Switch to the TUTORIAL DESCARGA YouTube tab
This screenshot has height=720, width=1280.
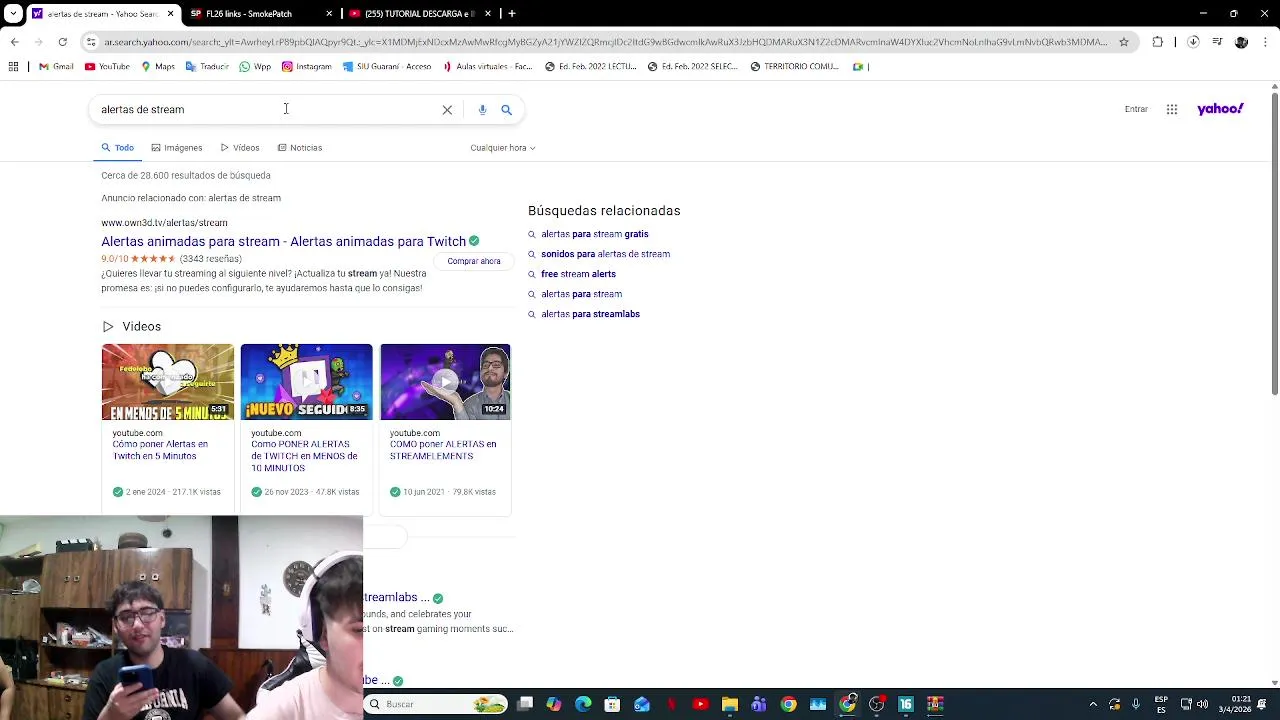[x=418, y=14]
